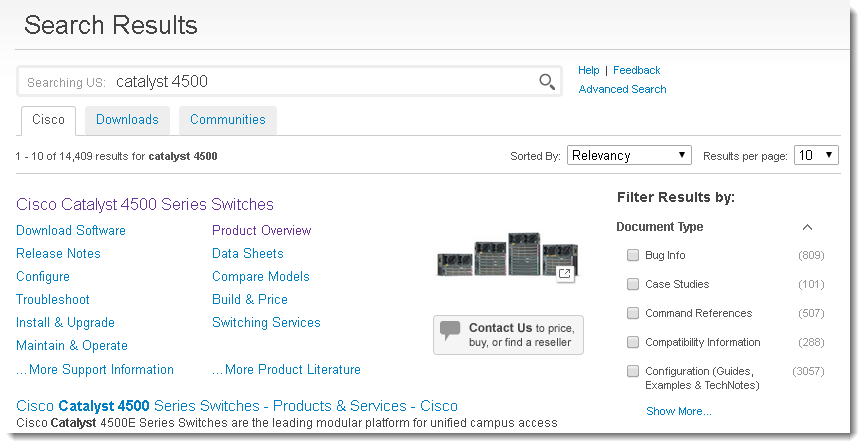Screen dimensions: 865x448
Task: Collapse the Document Type filter section
Action: pyautogui.click(x=807, y=227)
